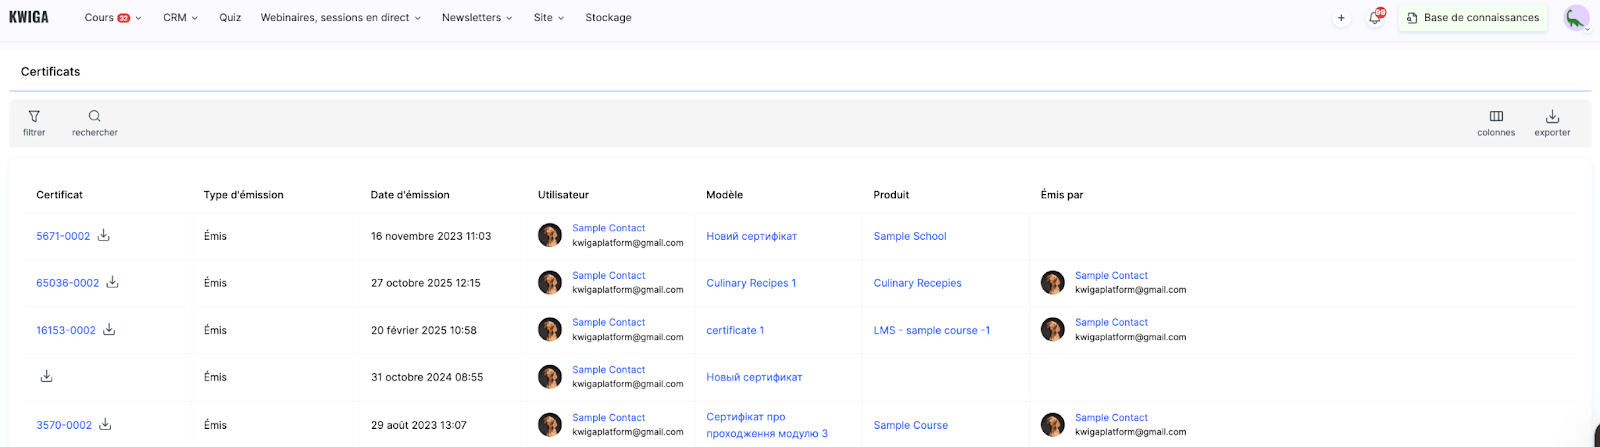Click the plus add icon in header

tap(1341, 18)
